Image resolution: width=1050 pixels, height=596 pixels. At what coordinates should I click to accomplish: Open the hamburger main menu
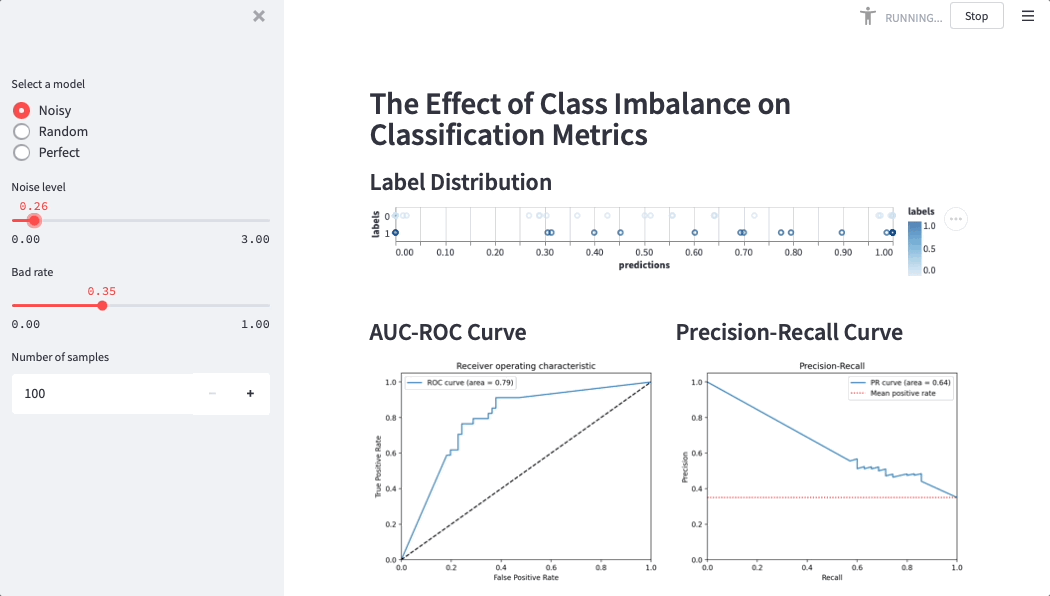click(1028, 16)
